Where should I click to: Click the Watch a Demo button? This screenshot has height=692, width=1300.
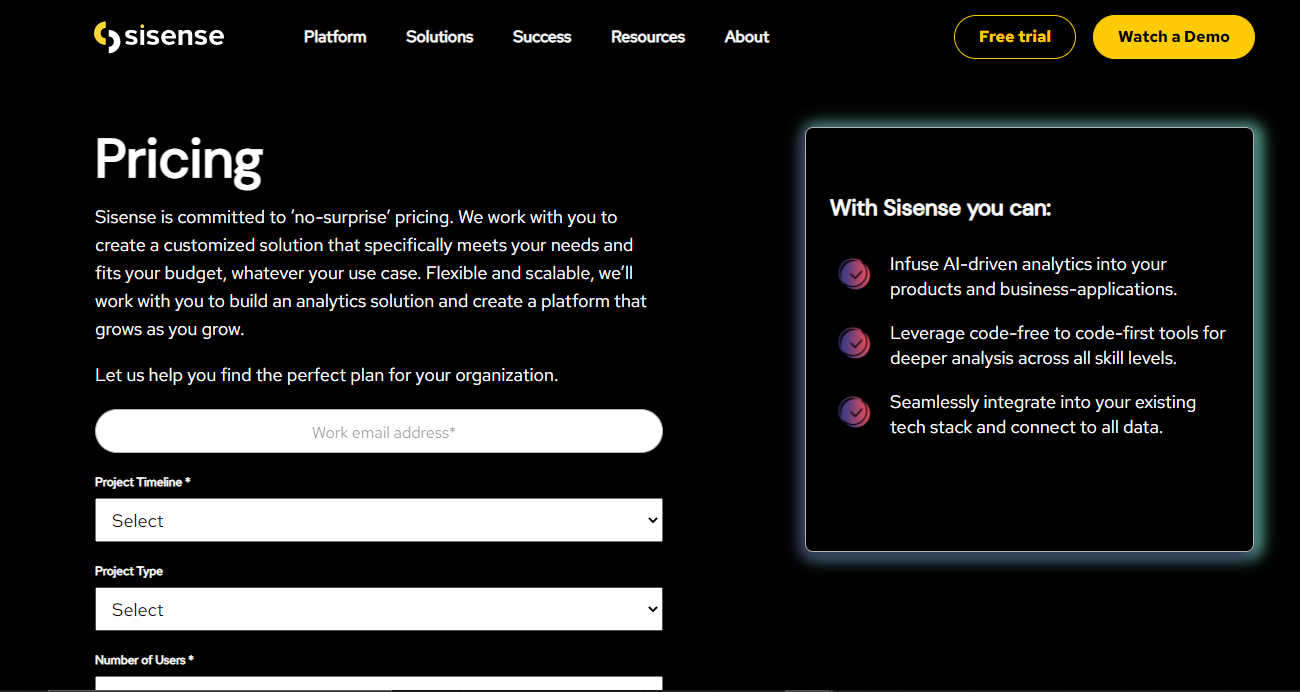tap(1174, 37)
